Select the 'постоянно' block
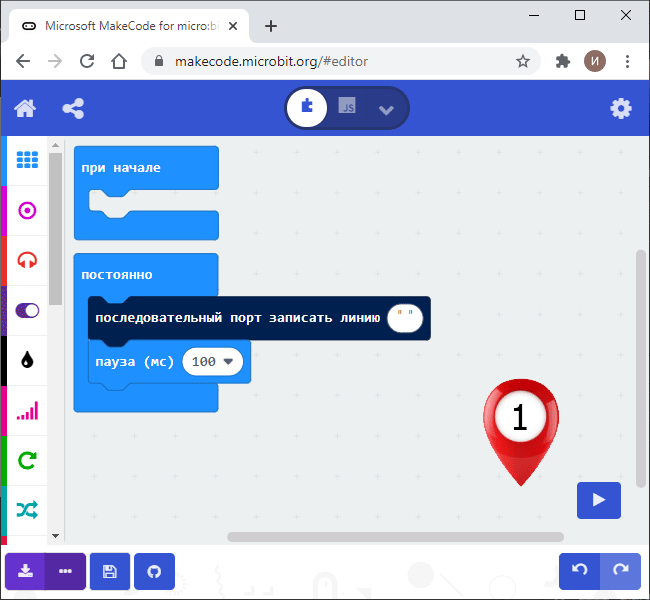The width and height of the screenshot is (650, 600). pos(146,274)
